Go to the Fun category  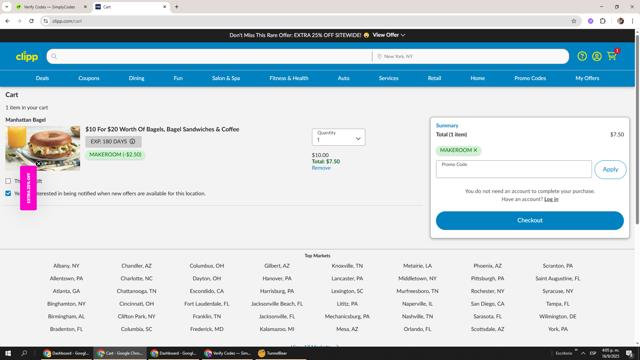tap(178, 78)
